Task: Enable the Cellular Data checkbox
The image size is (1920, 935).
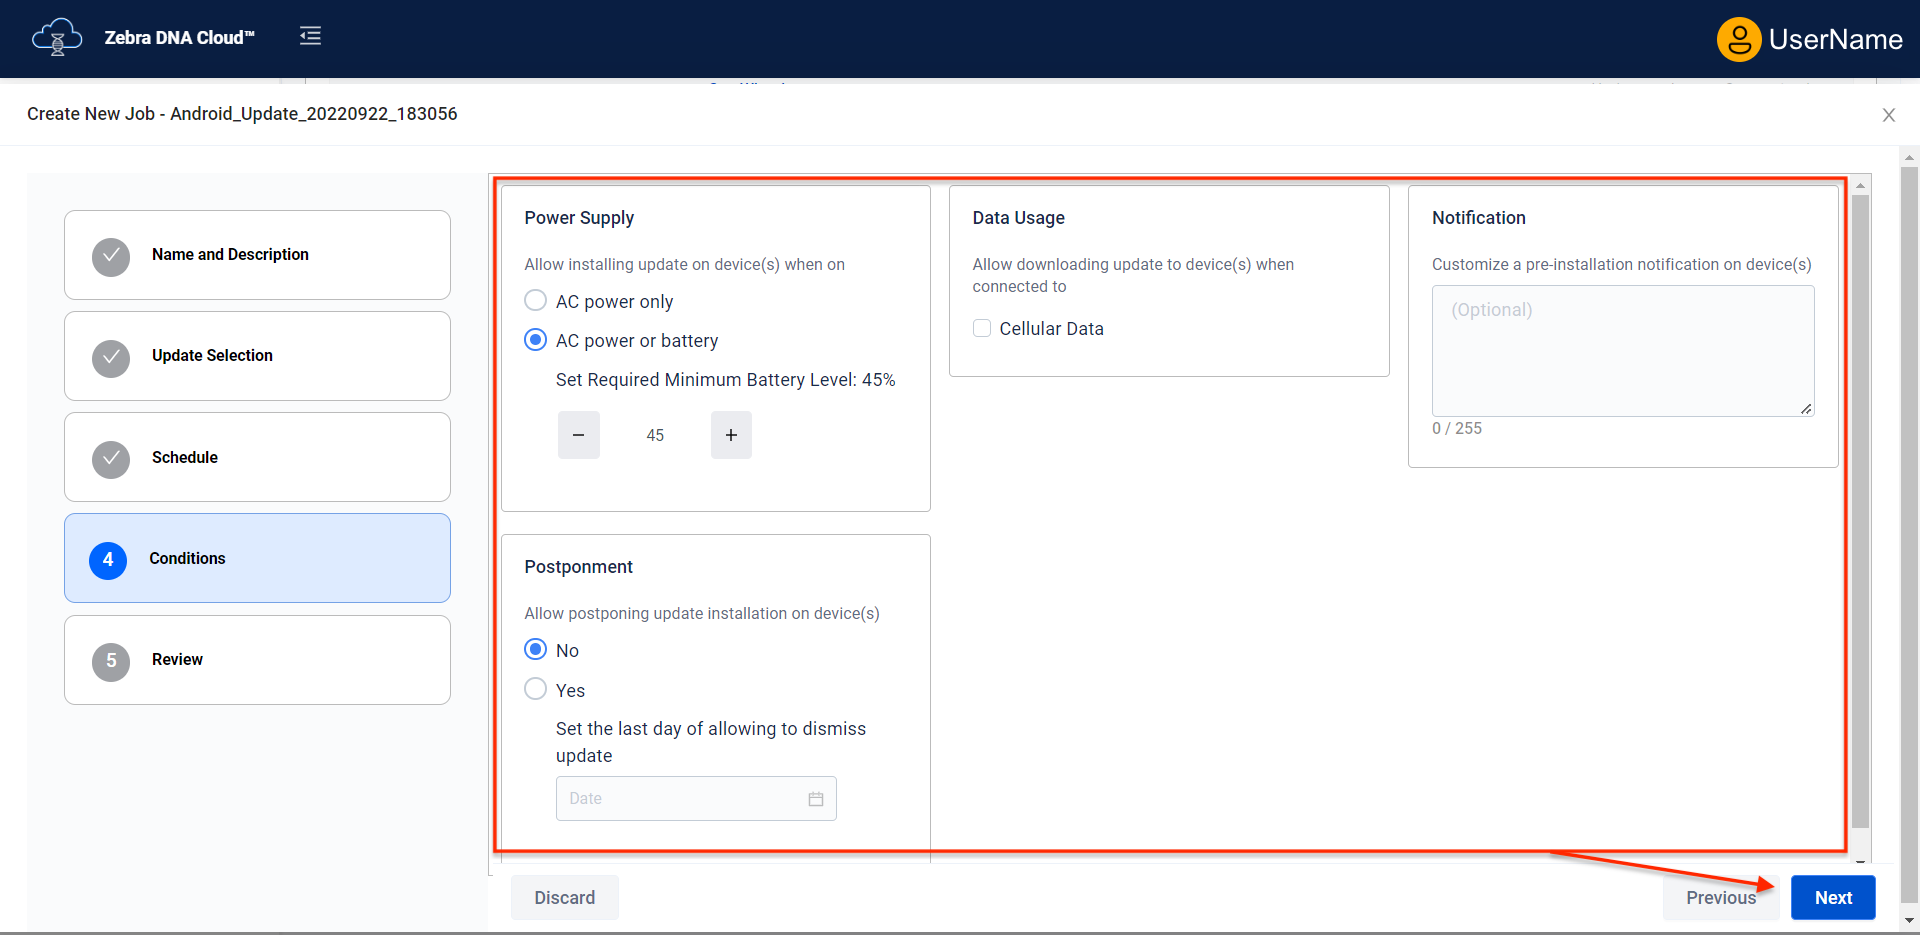Action: tap(982, 328)
